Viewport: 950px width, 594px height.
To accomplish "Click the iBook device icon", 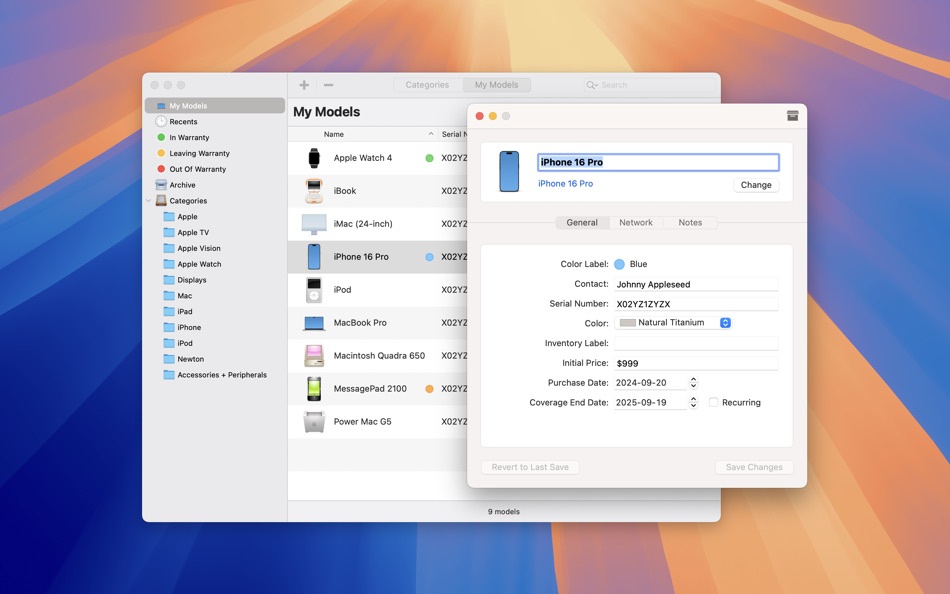I will [x=314, y=191].
